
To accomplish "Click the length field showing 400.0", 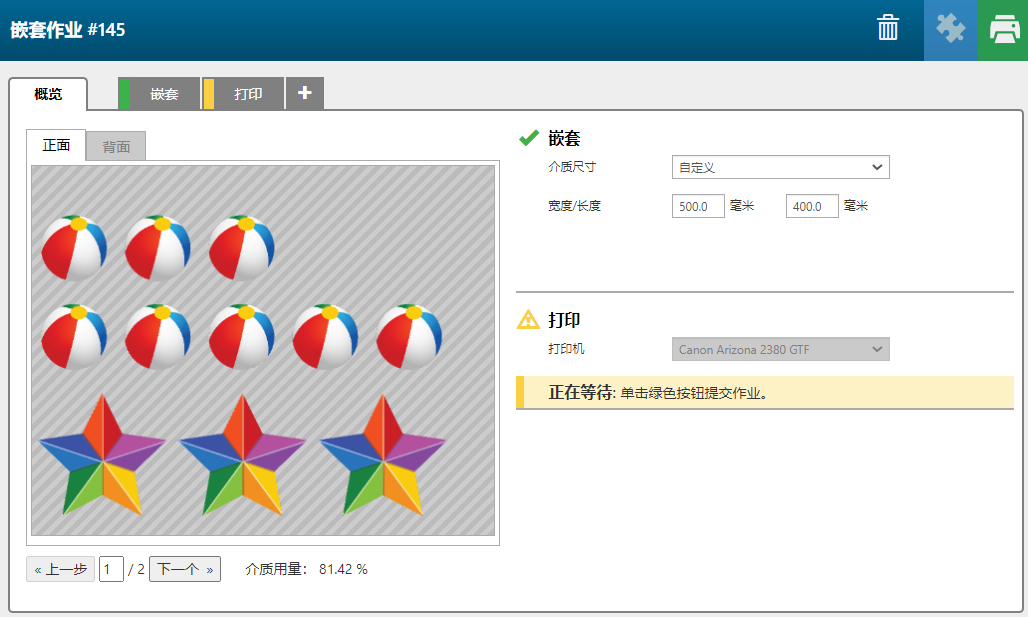I will pyautogui.click(x=812, y=206).
